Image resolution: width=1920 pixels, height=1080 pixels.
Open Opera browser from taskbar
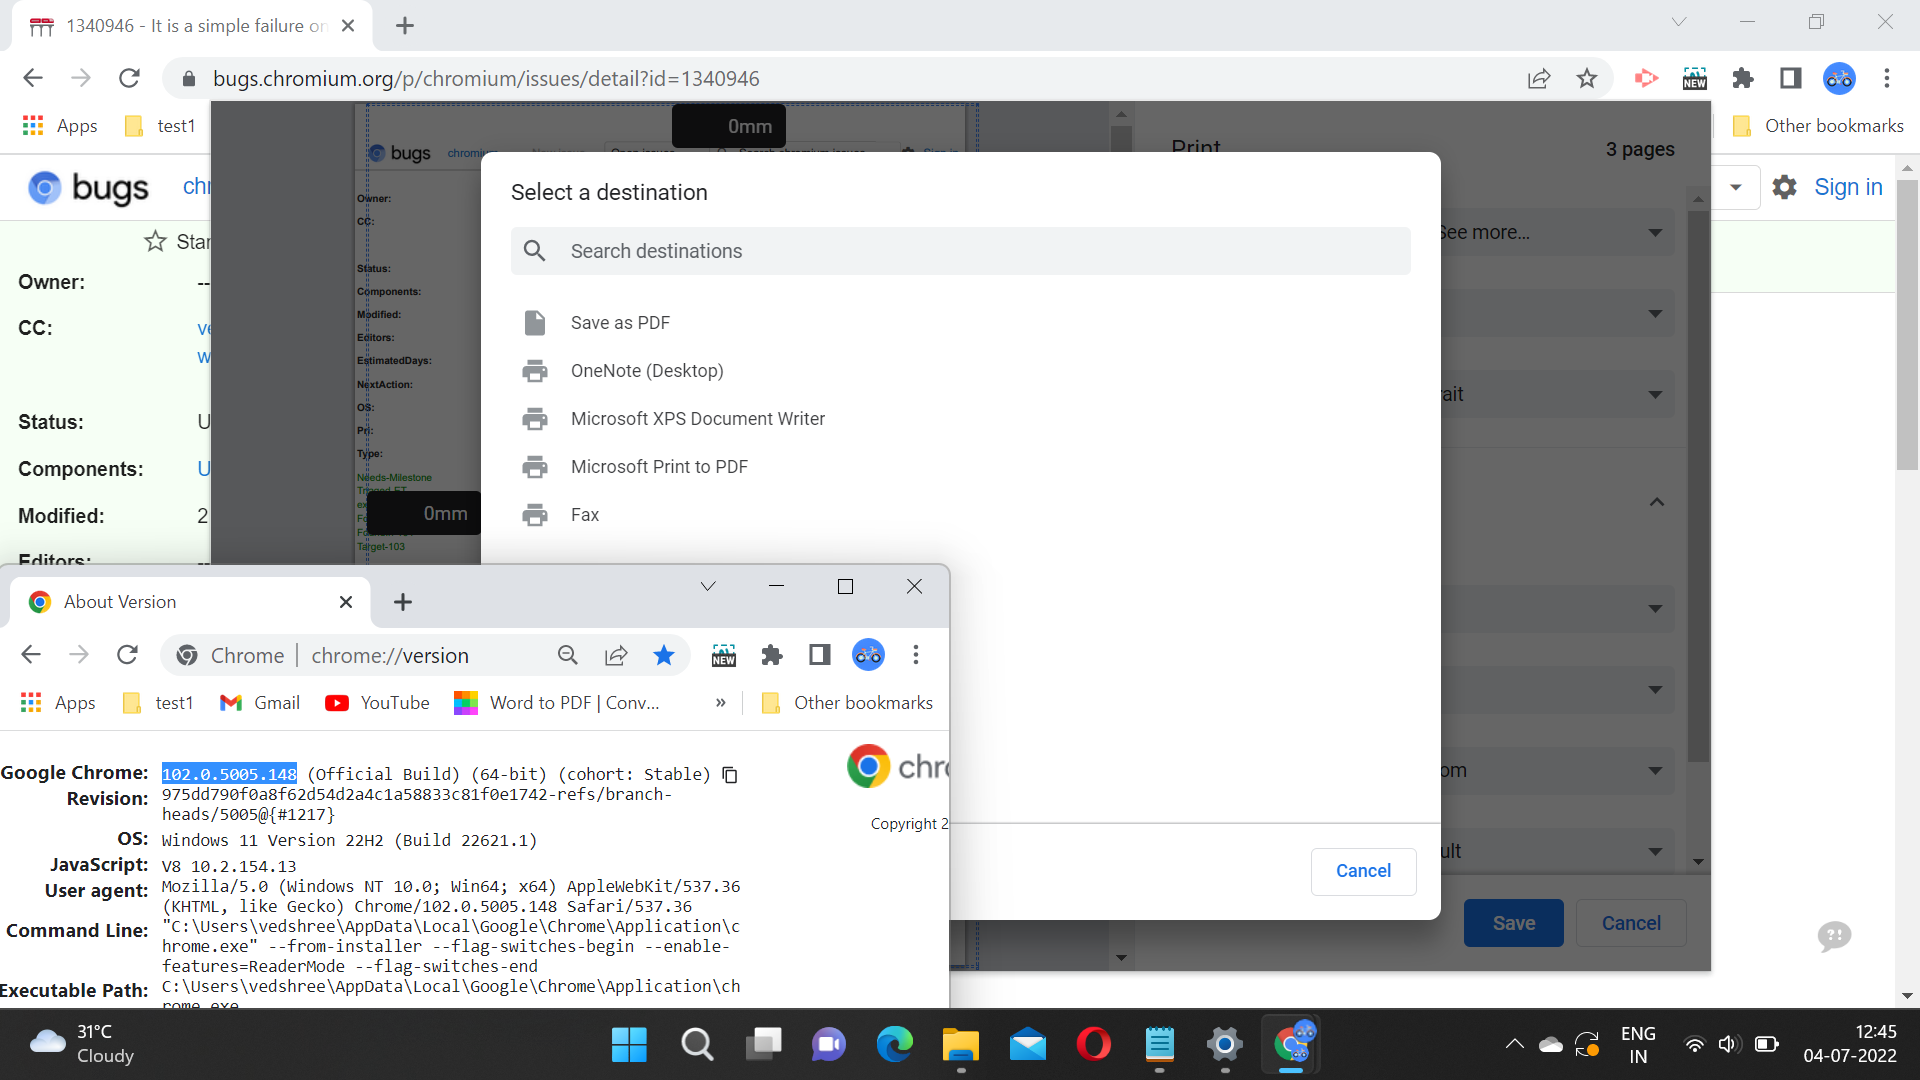coord(1093,1045)
